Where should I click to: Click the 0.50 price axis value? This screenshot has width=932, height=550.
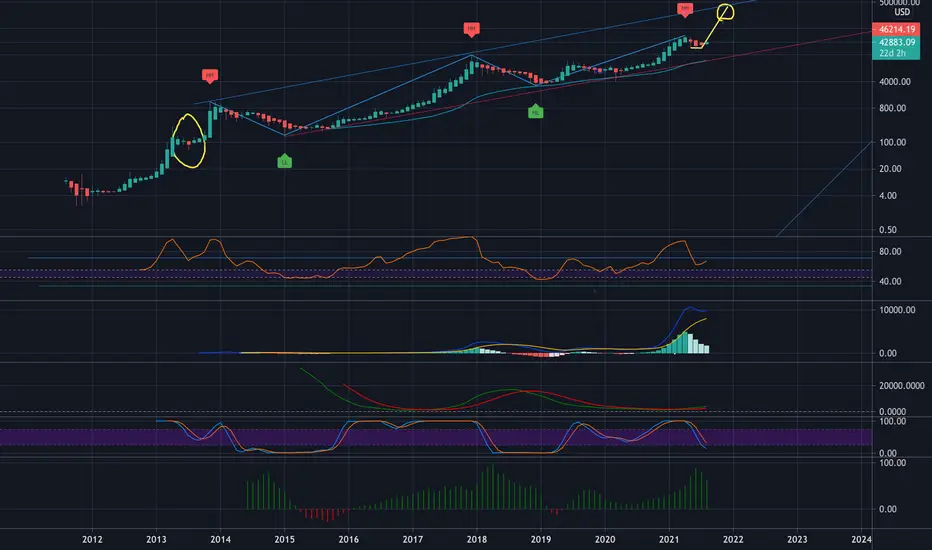888,230
